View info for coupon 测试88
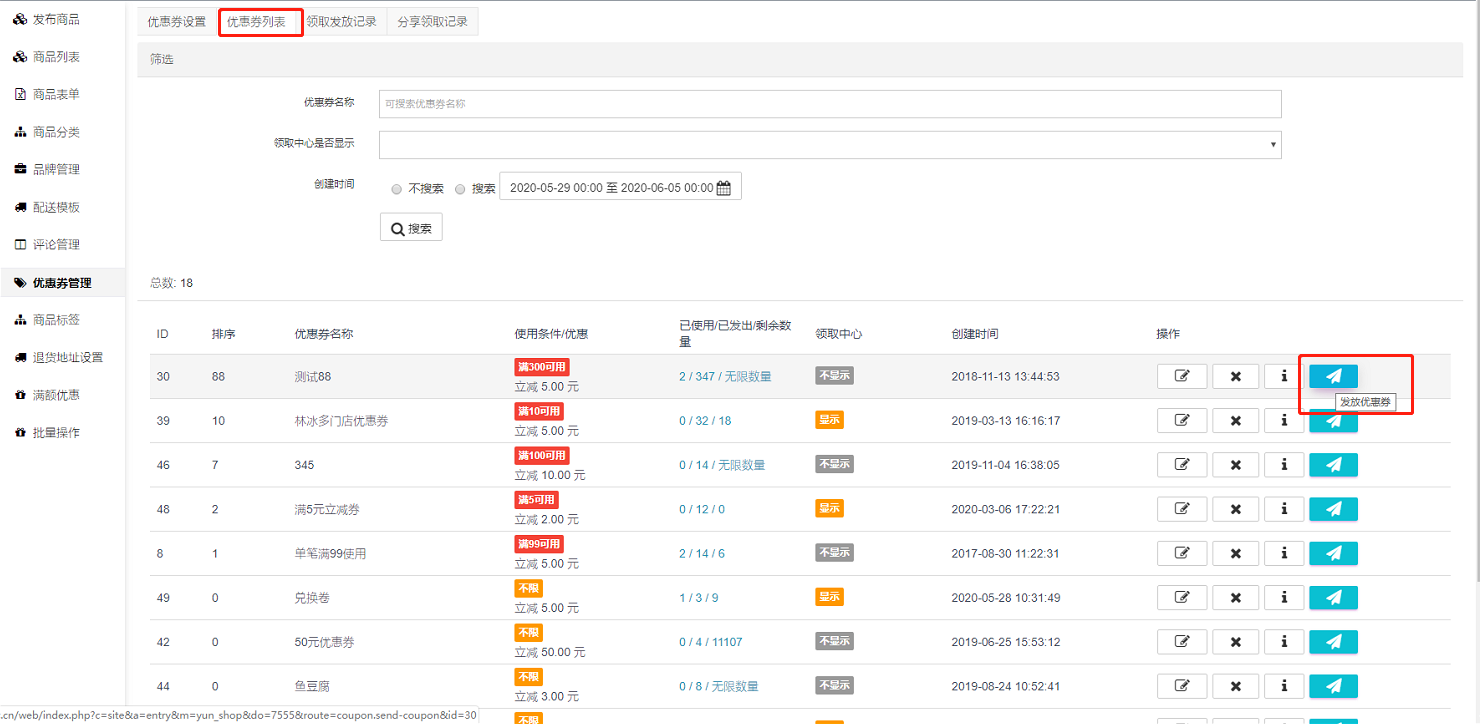 pyautogui.click(x=1284, y=376)
